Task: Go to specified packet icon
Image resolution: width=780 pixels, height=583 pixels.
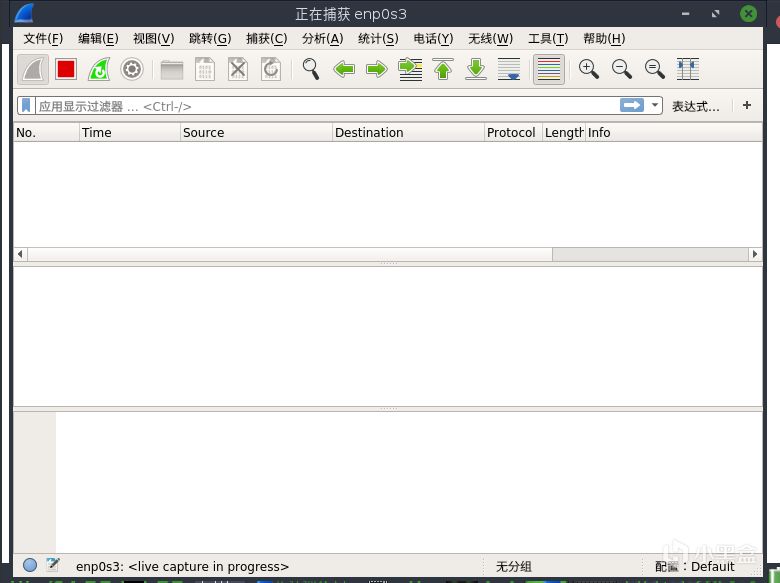Action: 410,69
